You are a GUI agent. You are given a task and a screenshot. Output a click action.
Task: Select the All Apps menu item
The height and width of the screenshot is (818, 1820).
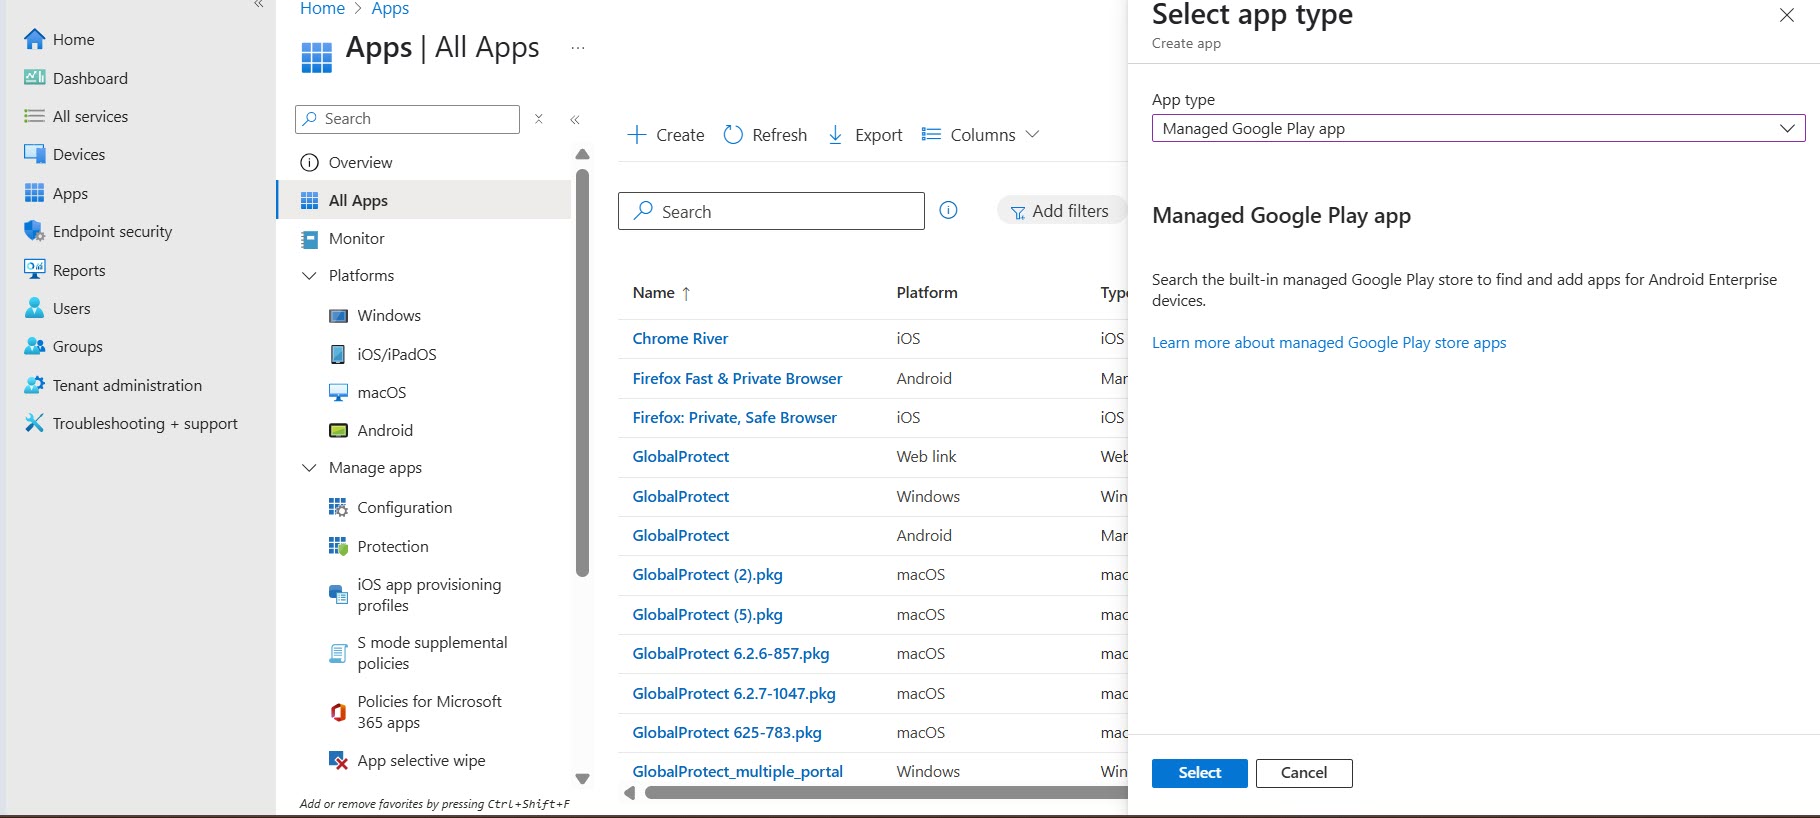click(358, 201)
